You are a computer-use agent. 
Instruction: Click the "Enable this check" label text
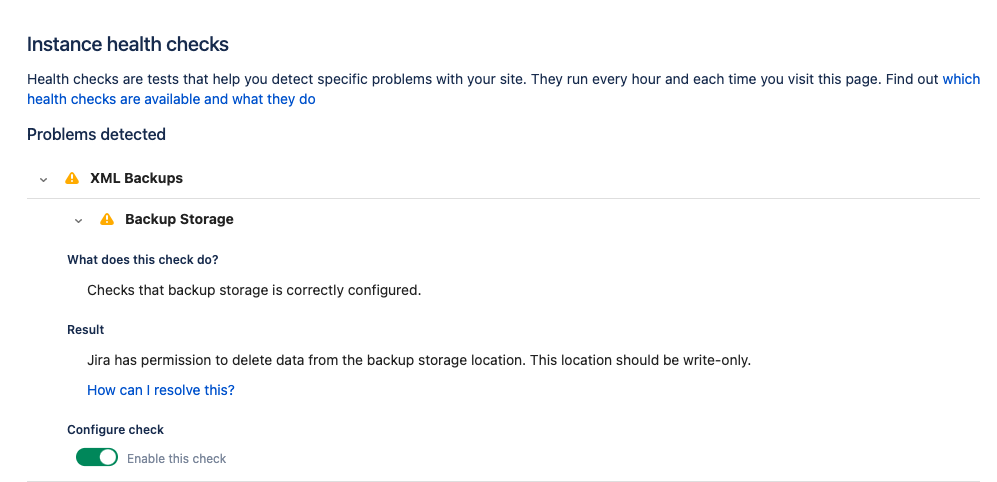pyautogui.click(x=177, y=459)
